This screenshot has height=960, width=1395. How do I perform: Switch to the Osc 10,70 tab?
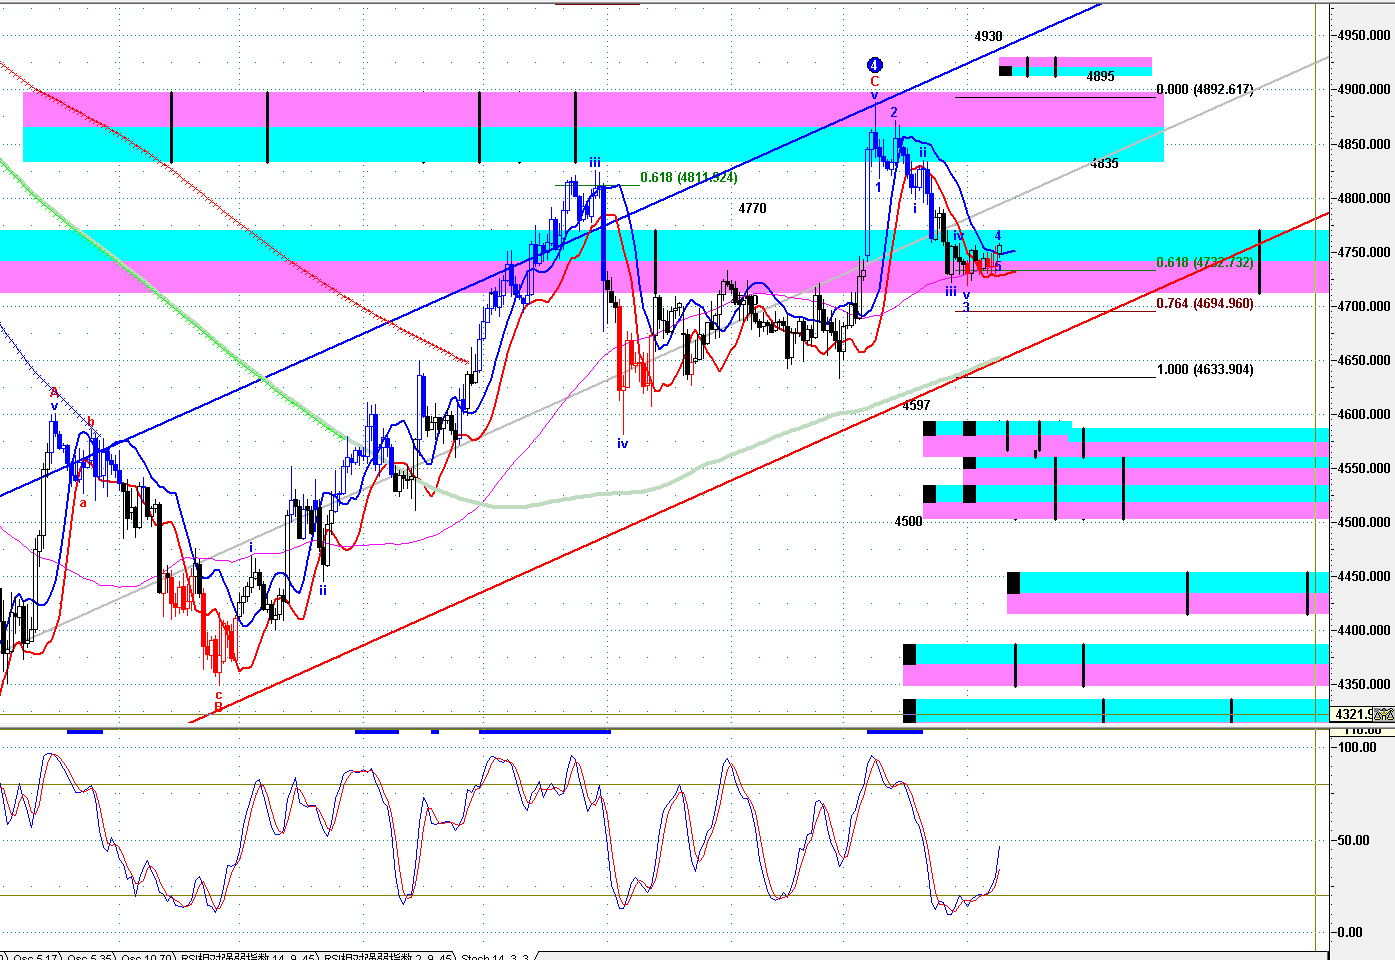pyautogui.click(x=147, y=955)
